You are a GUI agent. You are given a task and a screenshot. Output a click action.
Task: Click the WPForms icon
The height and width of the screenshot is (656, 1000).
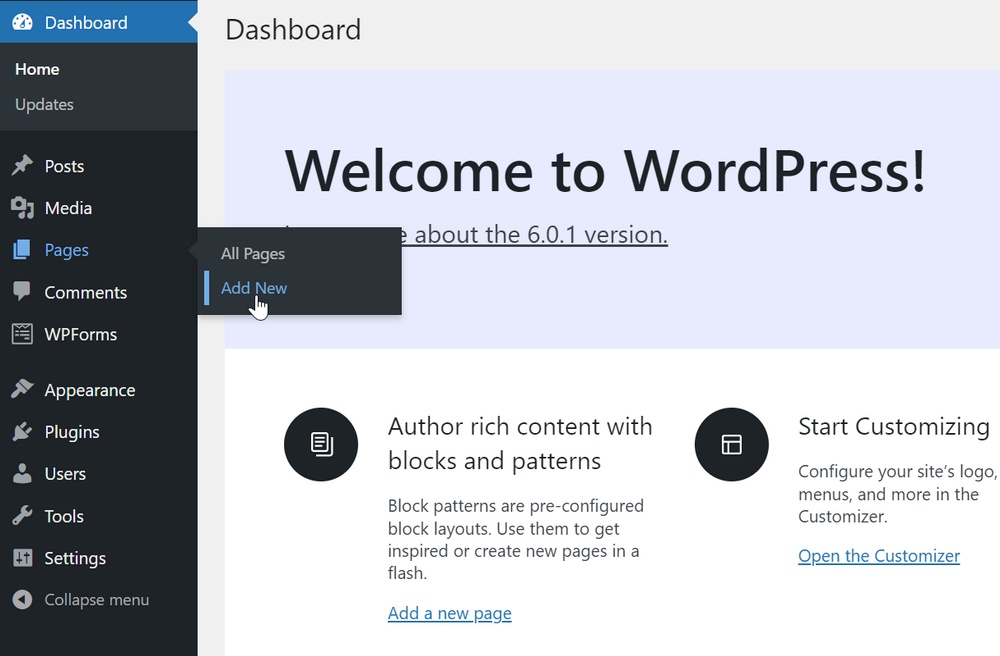click(22, 333)
